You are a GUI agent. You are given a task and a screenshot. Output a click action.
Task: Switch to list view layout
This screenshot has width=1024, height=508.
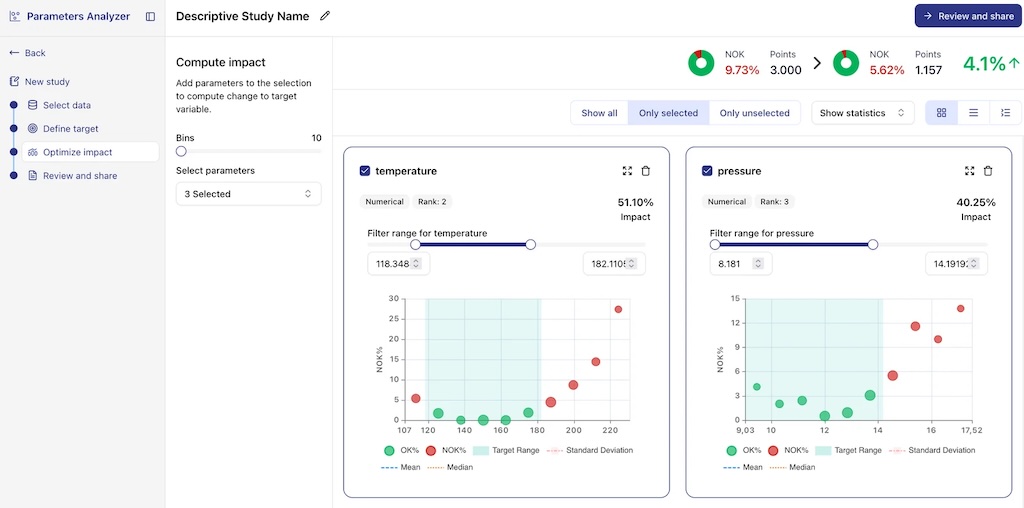point(973,113)
